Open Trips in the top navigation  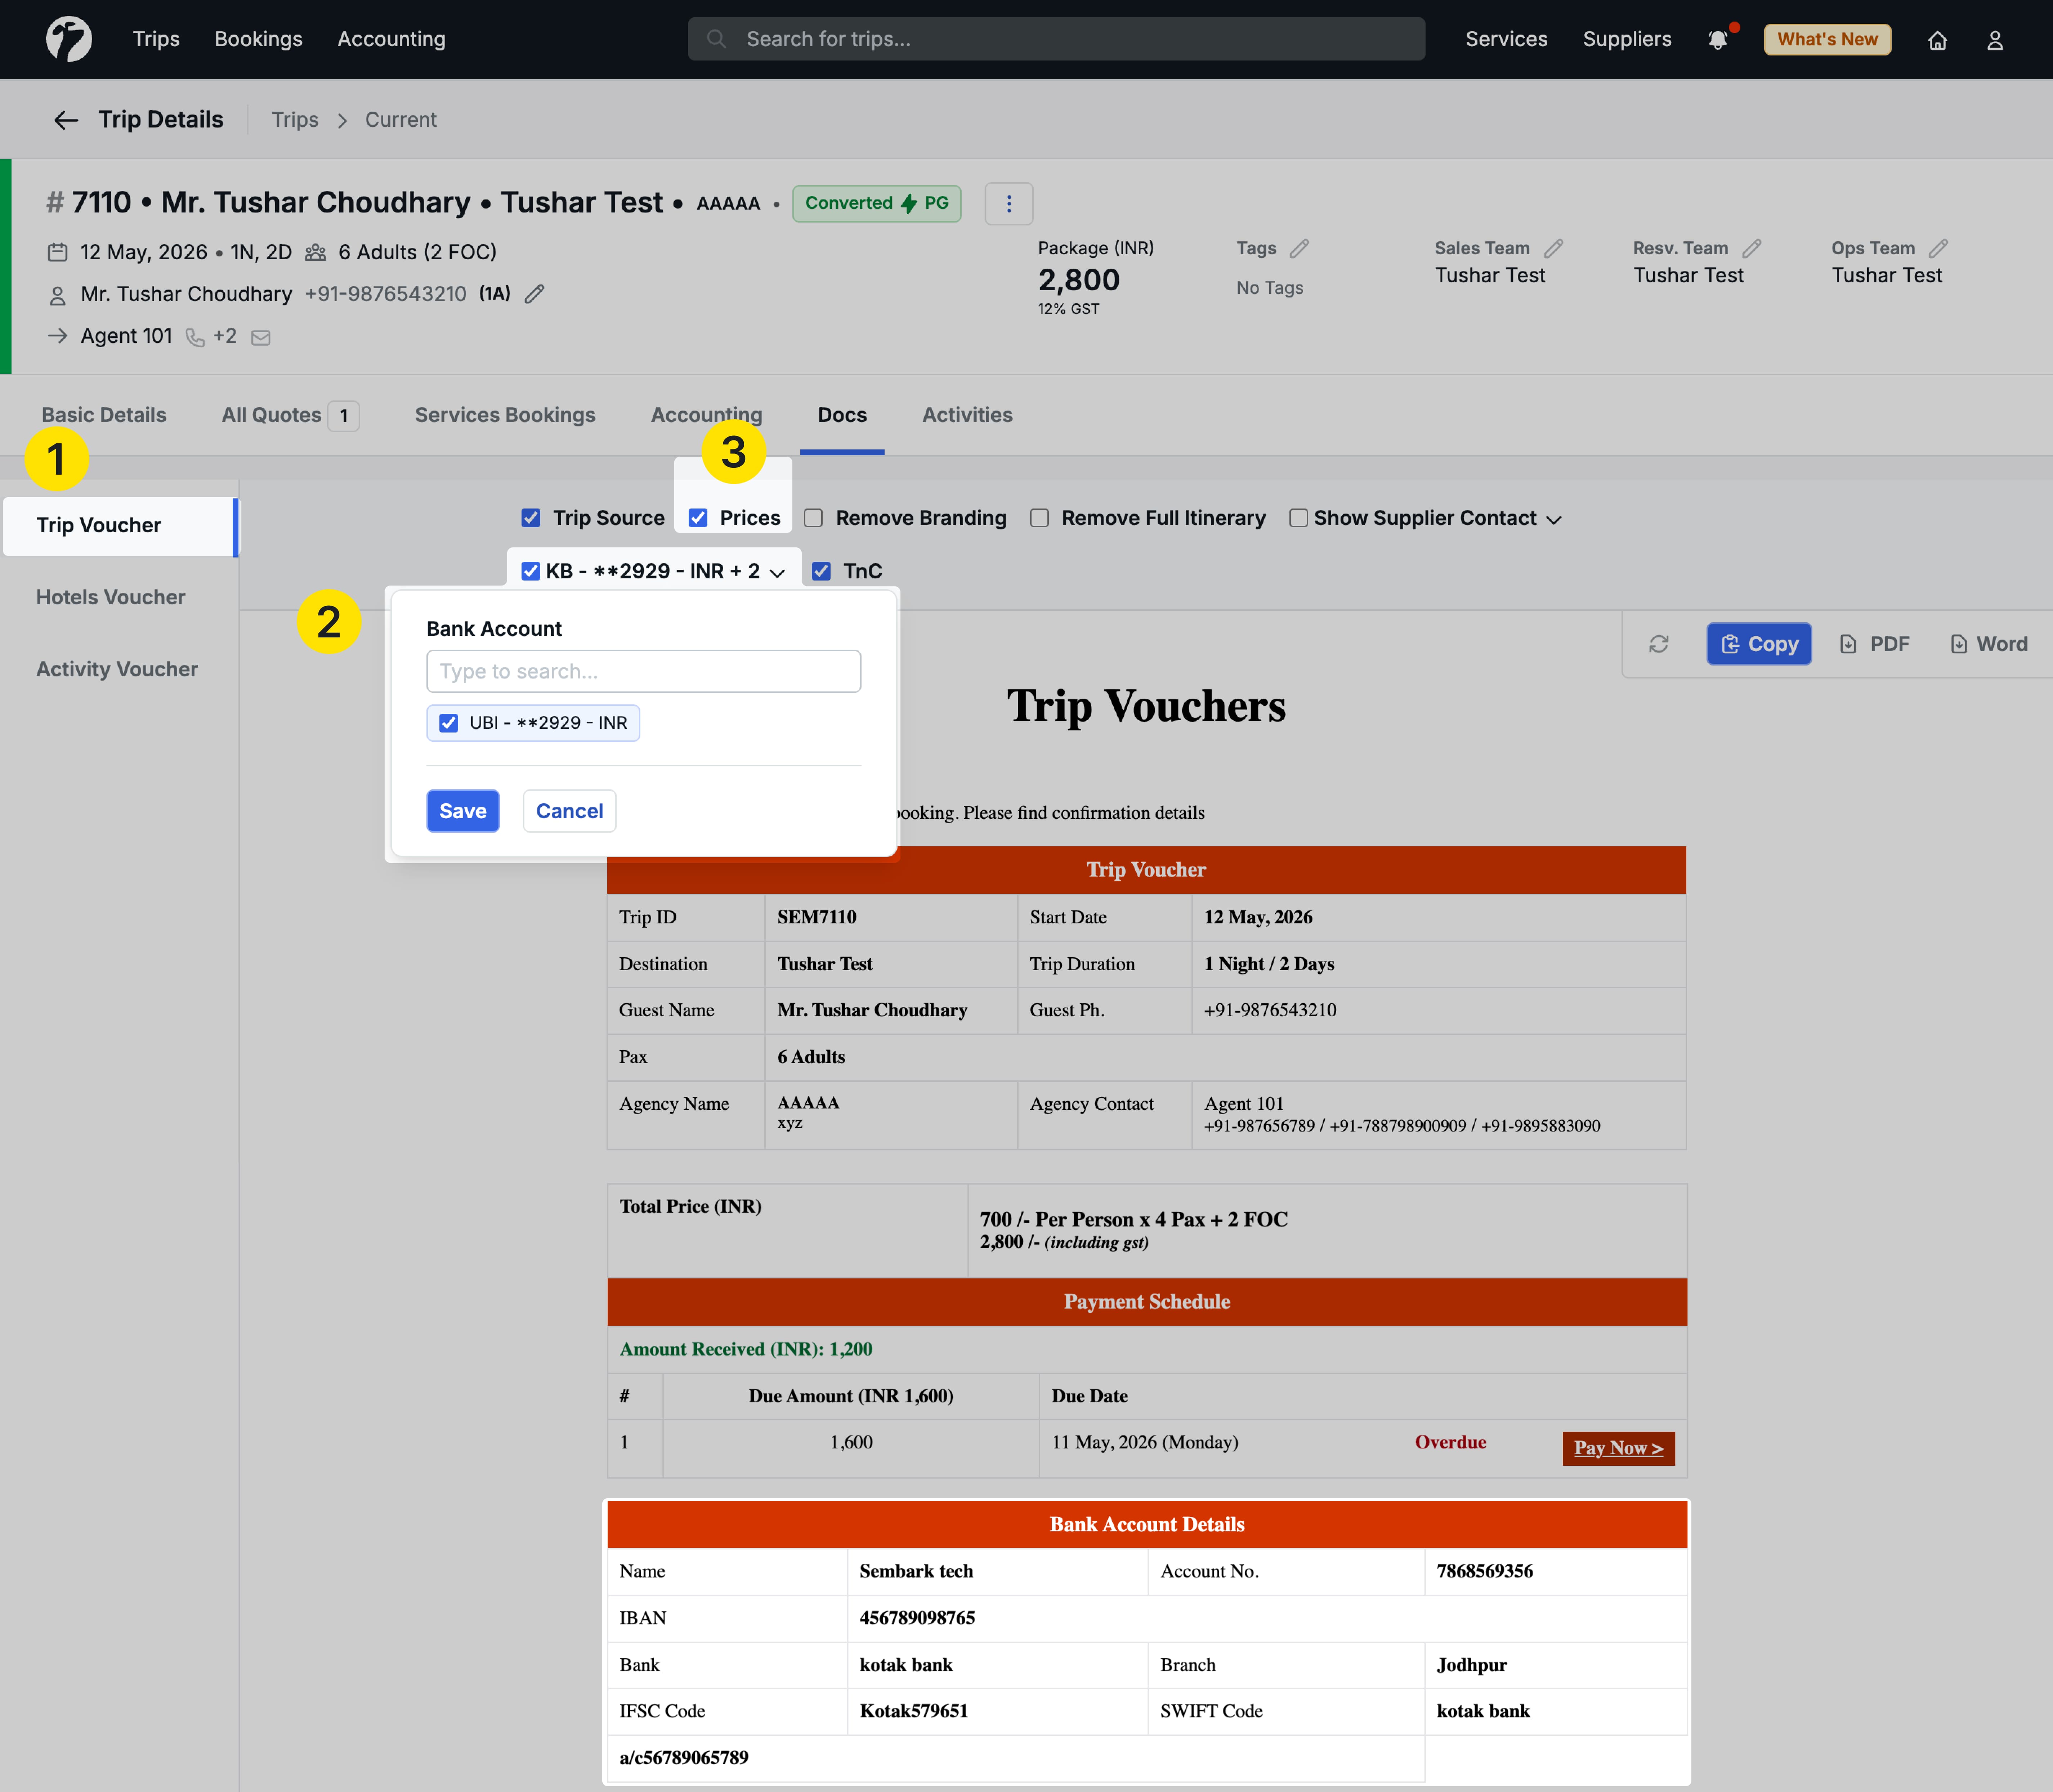(156, 39)
